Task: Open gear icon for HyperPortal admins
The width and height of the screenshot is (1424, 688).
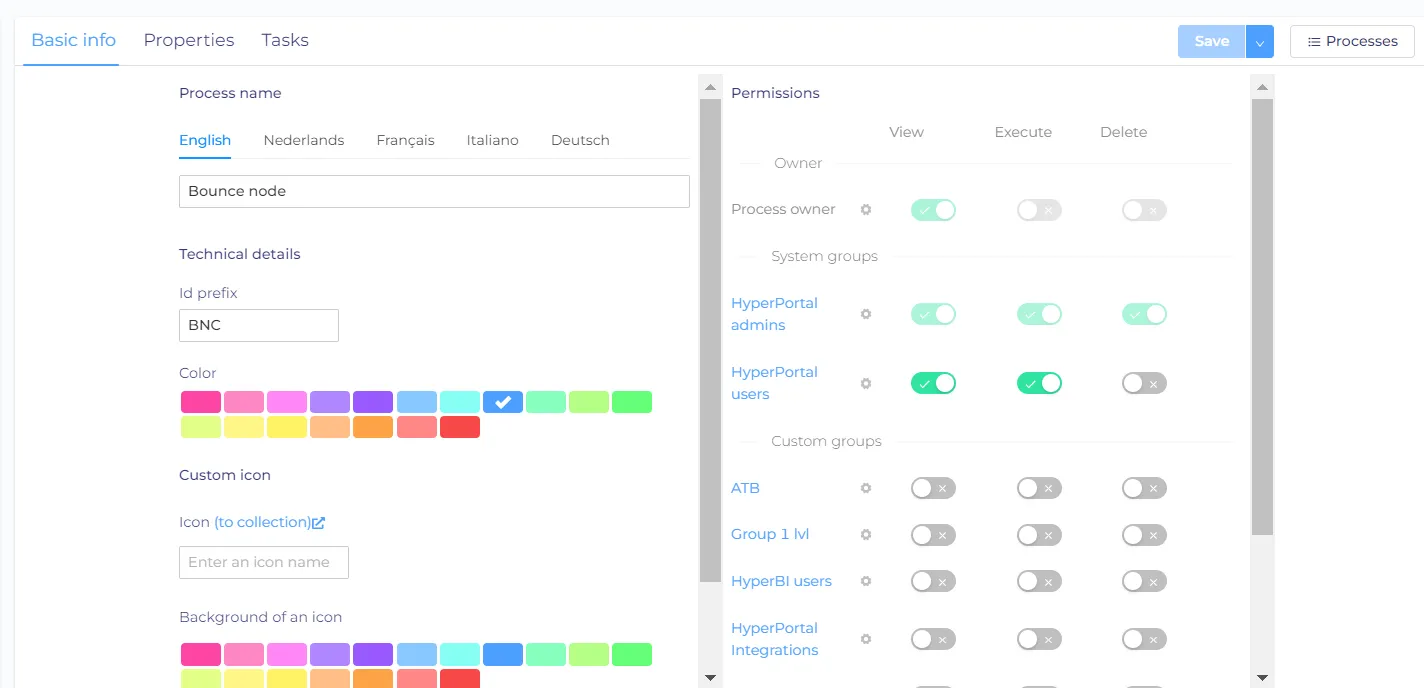Action: pyautogui.click(x=866, y=314)
